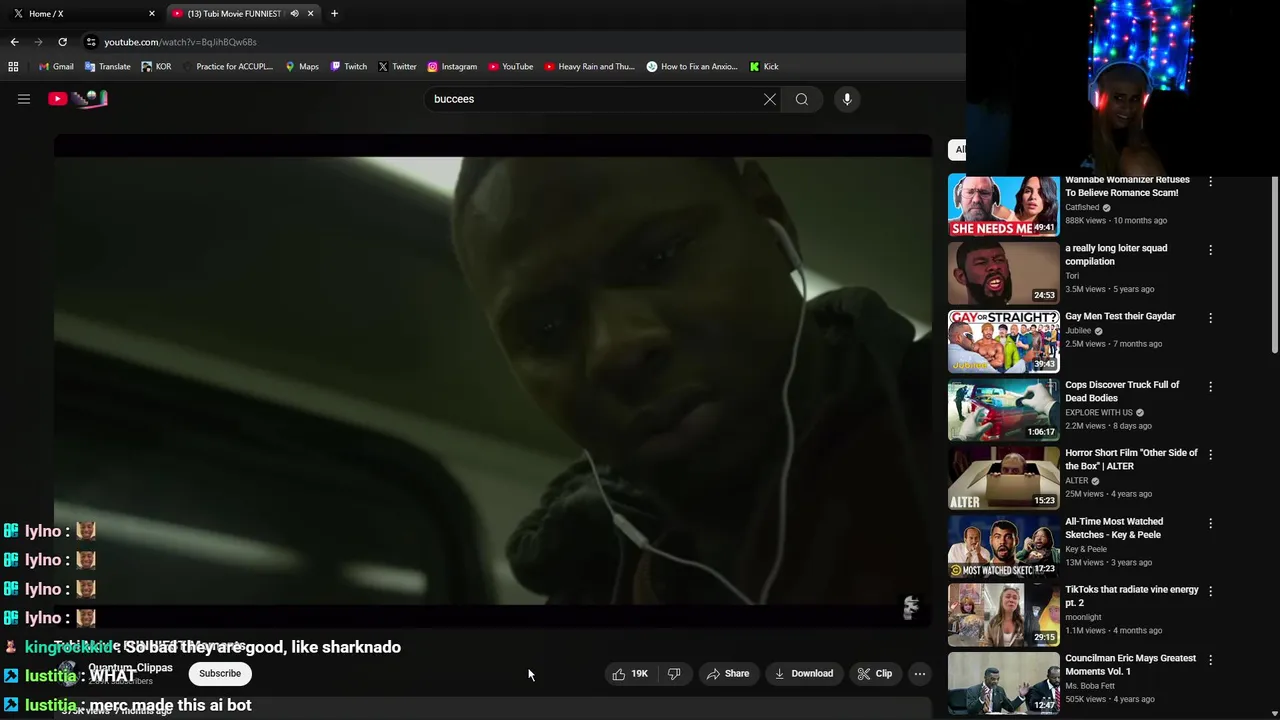Open more actions ellipsis under video

(920, 674)
